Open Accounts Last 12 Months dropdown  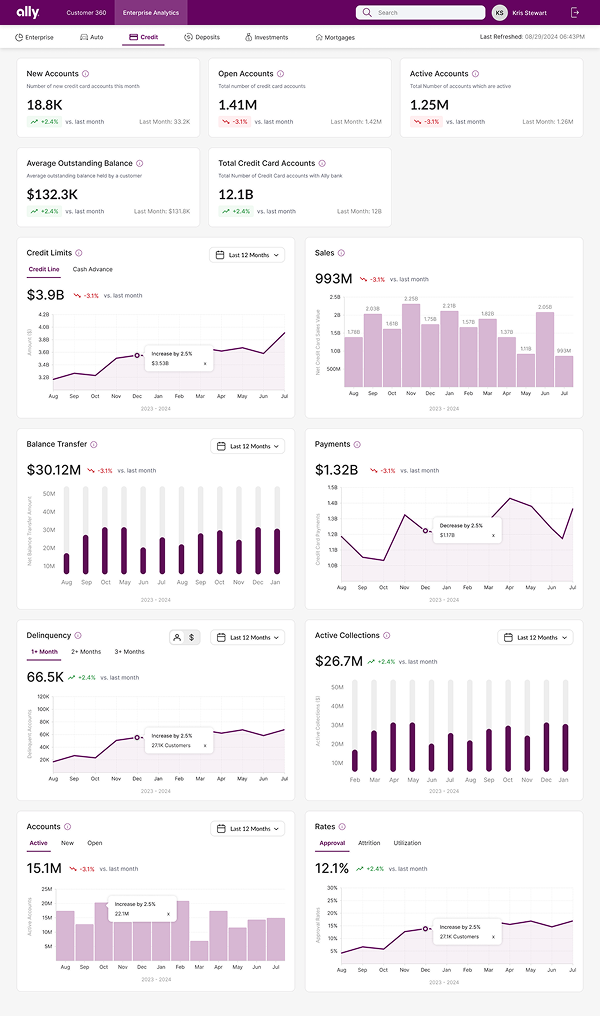tap(248, 829)
